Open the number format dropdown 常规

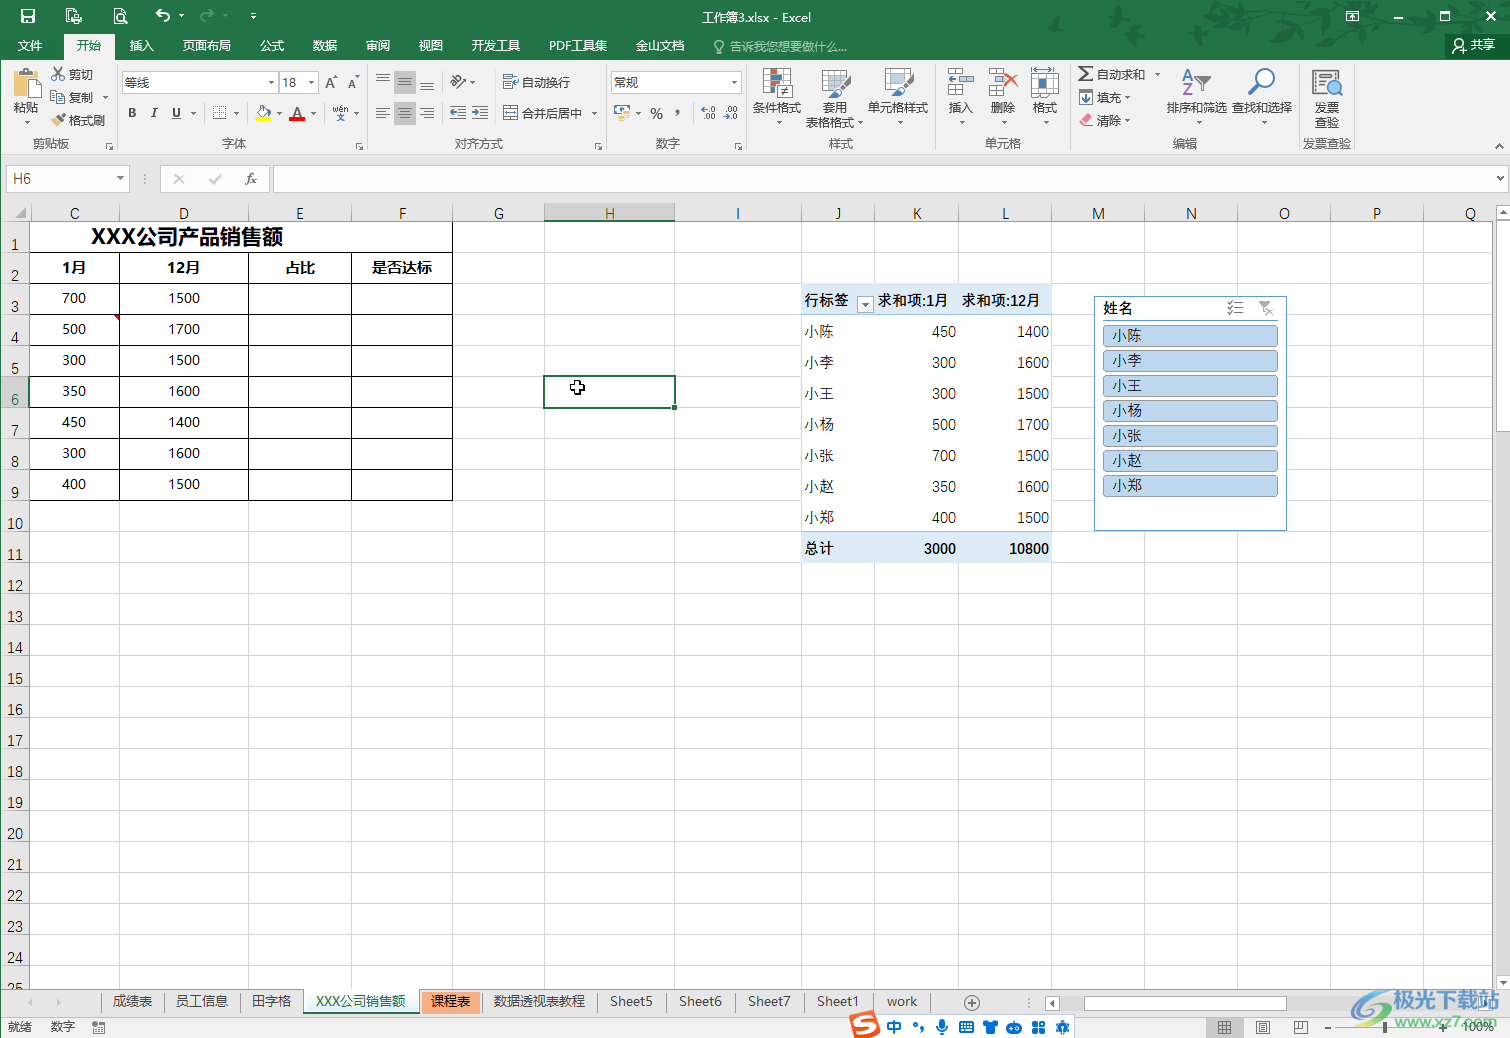pyautogui.click(x=734, y=82)
